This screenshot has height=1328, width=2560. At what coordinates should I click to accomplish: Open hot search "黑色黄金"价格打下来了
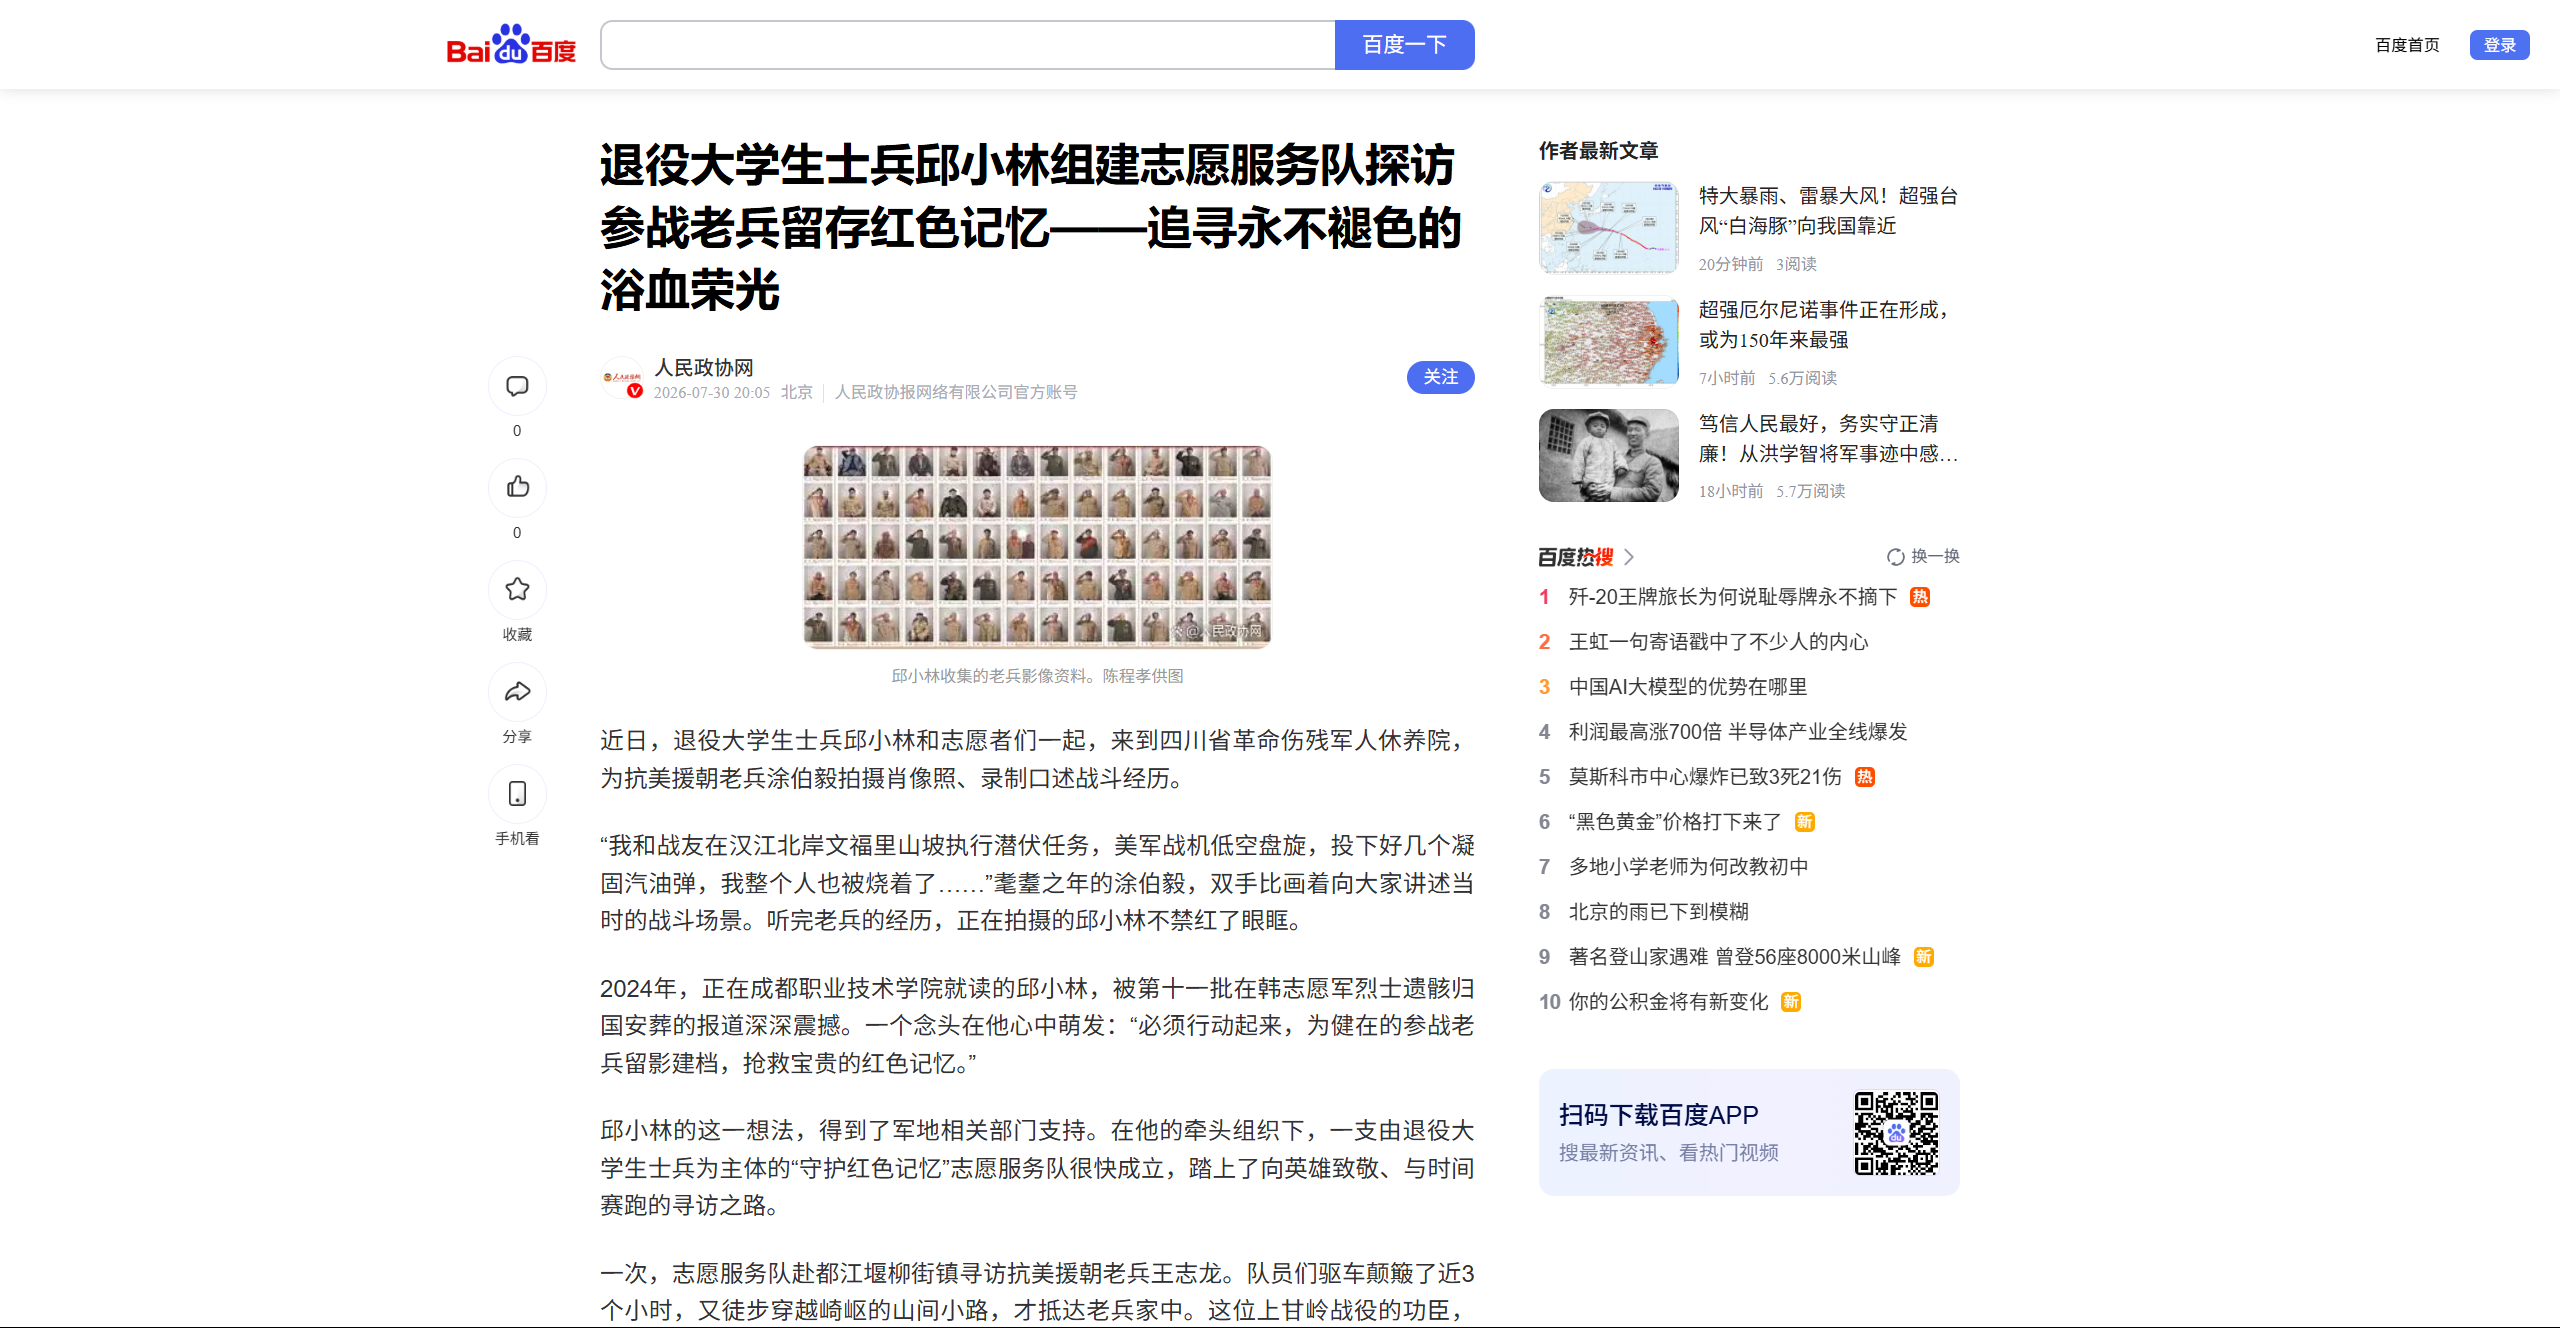[x=1676, y=822]
